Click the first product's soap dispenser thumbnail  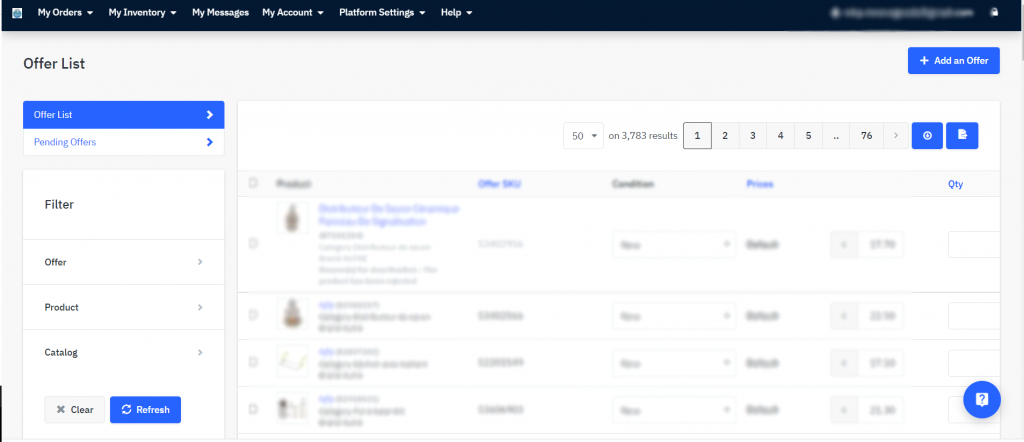[293, 218]
